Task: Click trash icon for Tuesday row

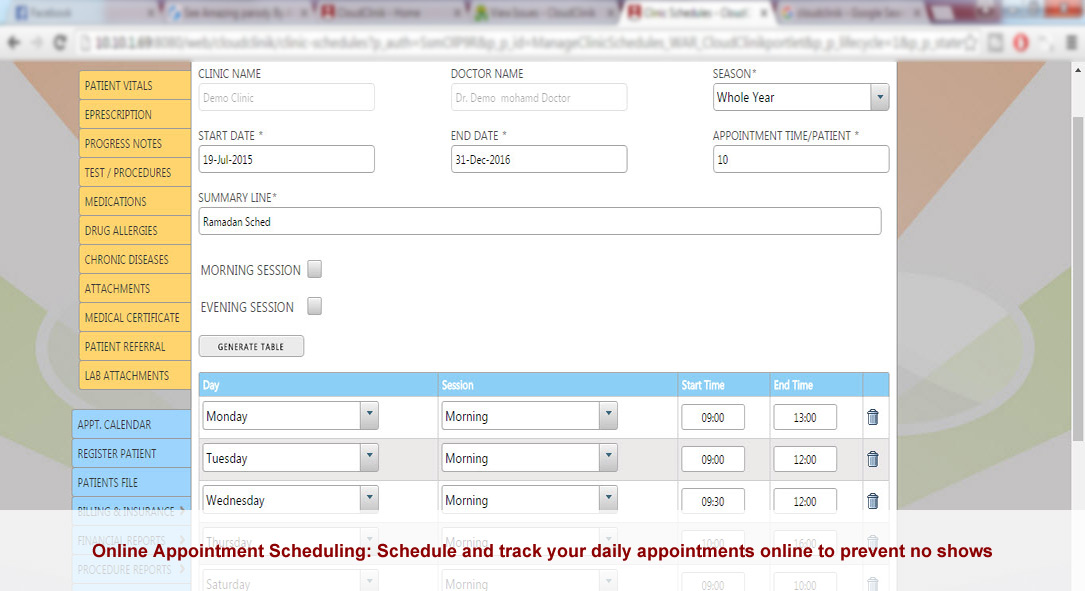Action: coord(872,459)
